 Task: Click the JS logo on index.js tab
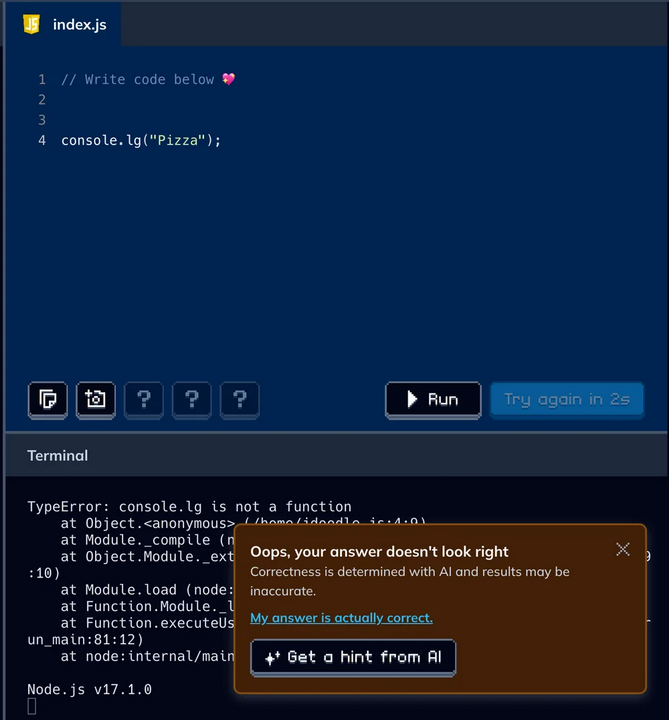(31, 24)
